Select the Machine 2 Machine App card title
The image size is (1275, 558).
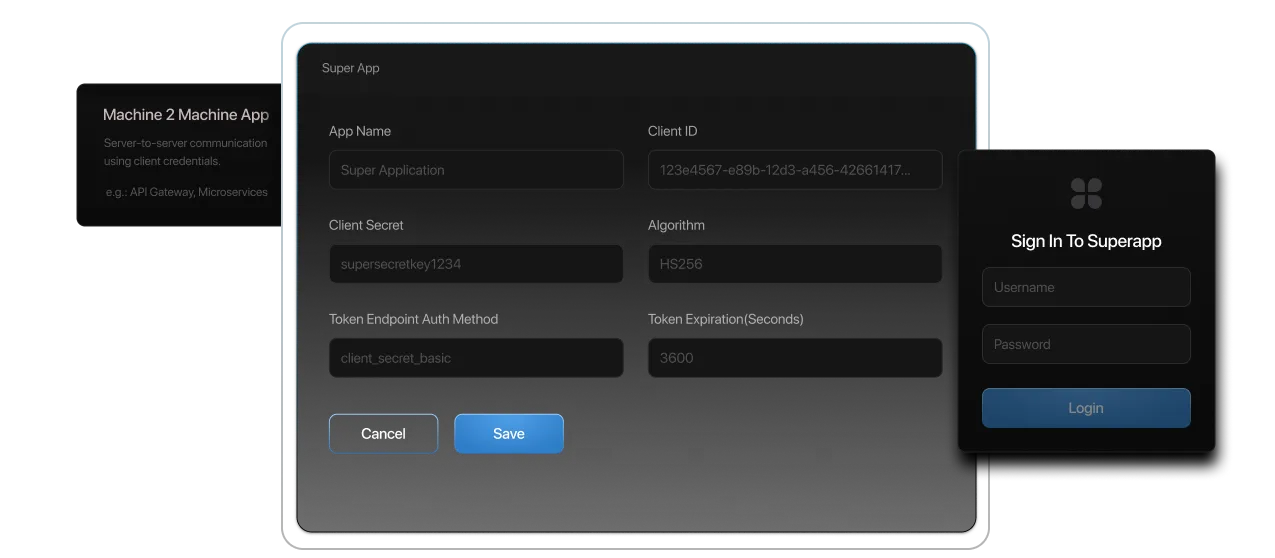tap(186, 115)
